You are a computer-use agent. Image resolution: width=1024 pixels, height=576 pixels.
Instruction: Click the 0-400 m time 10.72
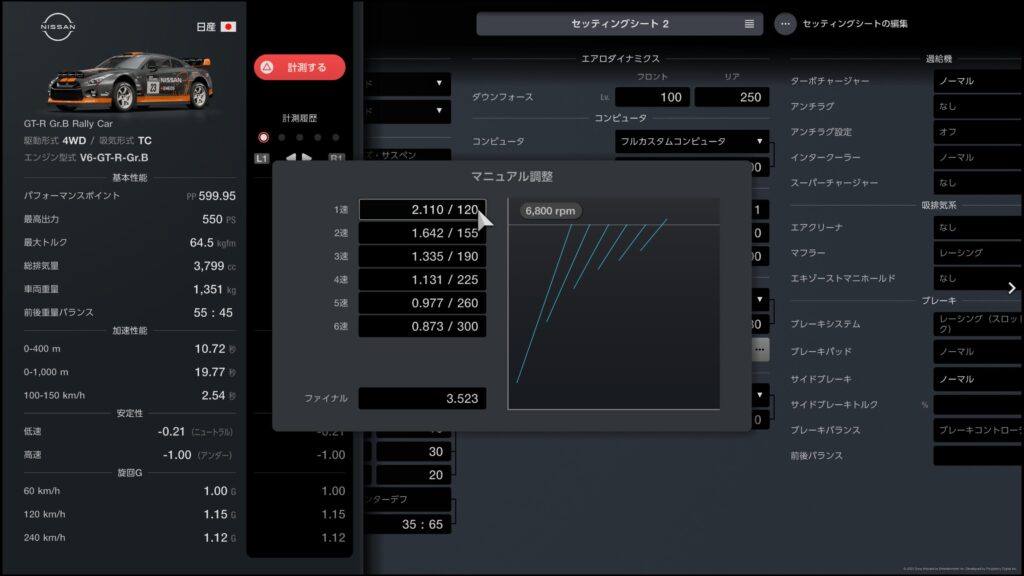[x=210, y=349]
